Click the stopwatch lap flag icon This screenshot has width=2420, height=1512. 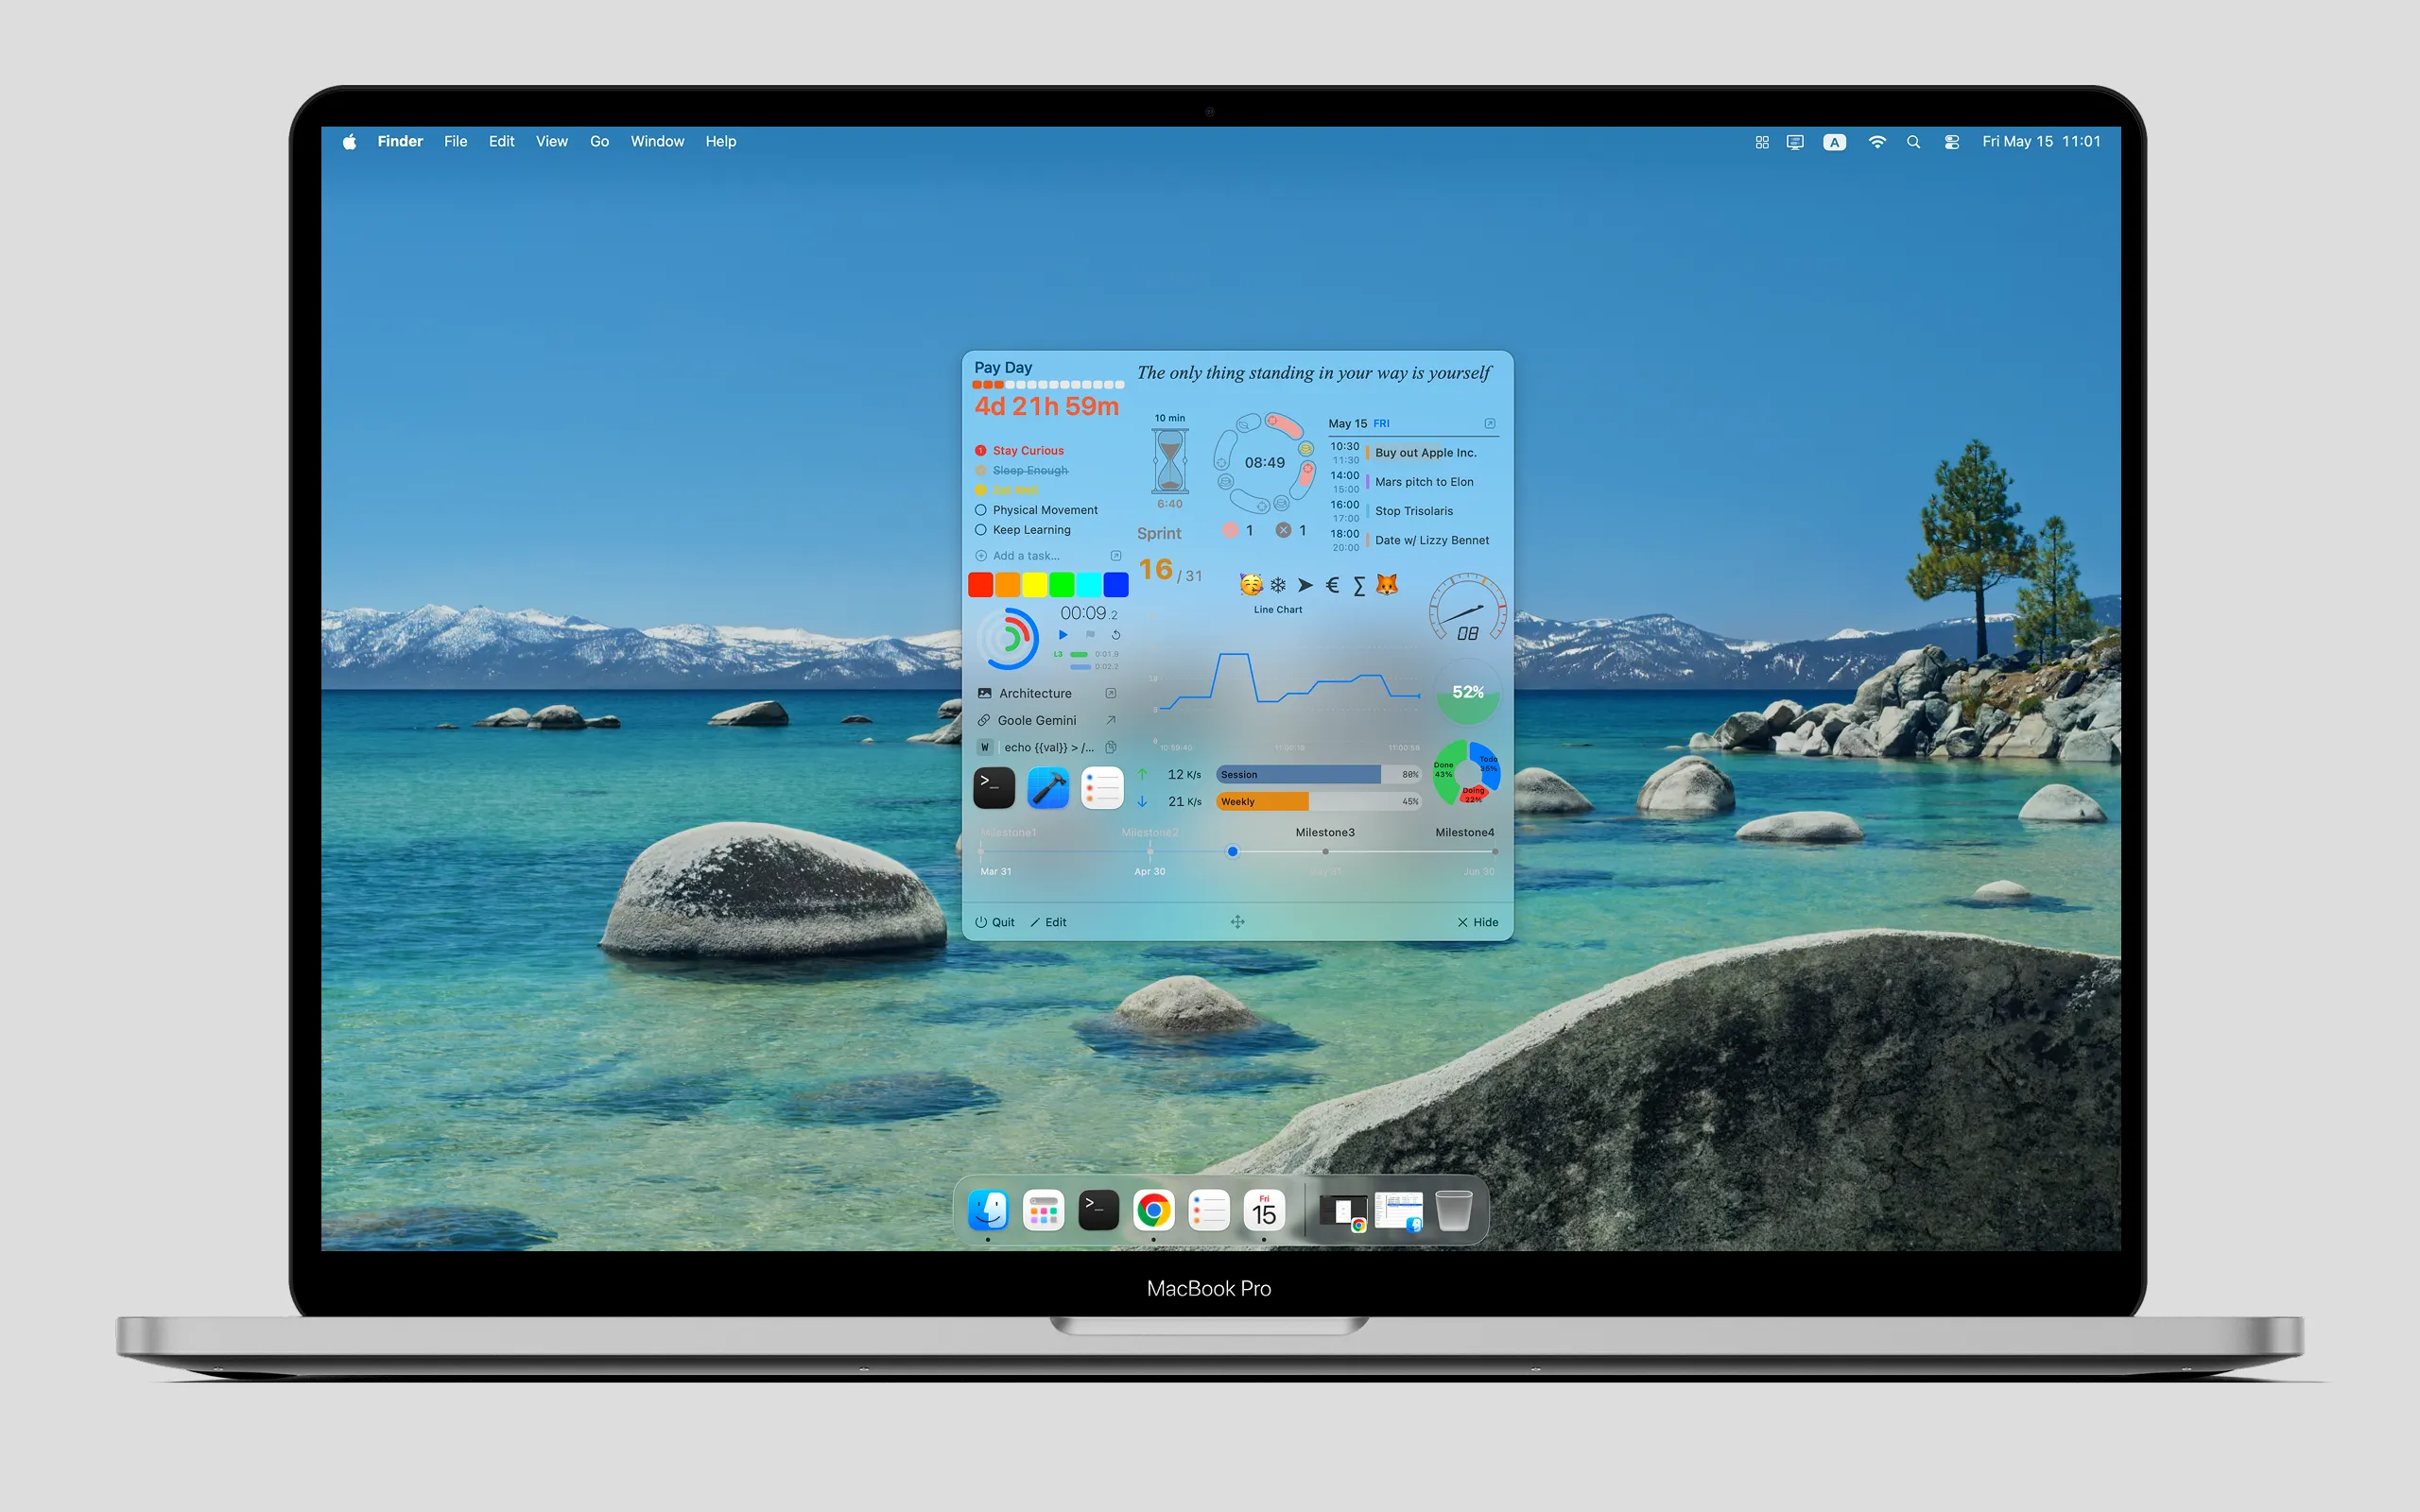1090,635
